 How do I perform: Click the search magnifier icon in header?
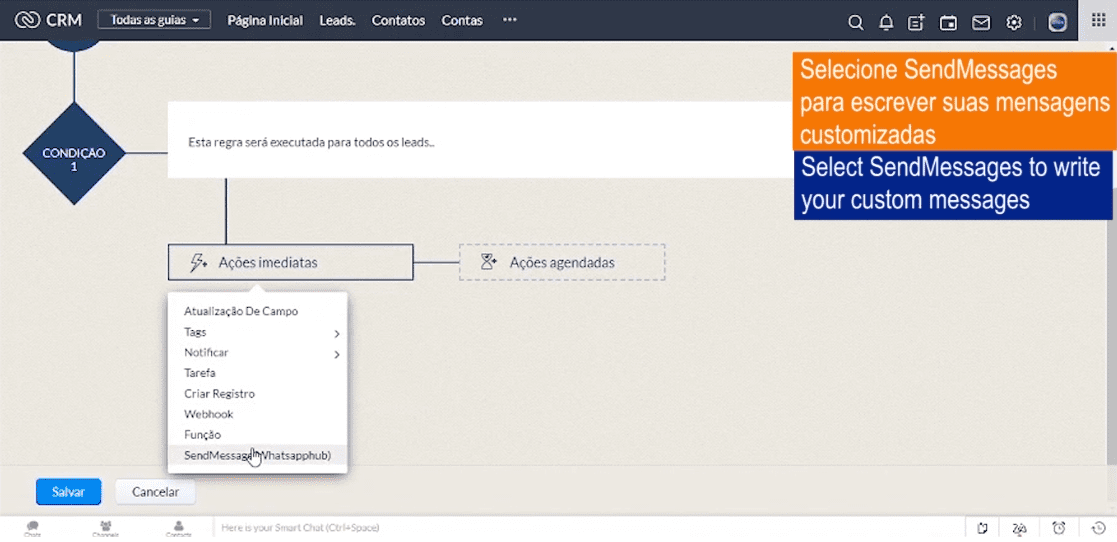point(855,22)
